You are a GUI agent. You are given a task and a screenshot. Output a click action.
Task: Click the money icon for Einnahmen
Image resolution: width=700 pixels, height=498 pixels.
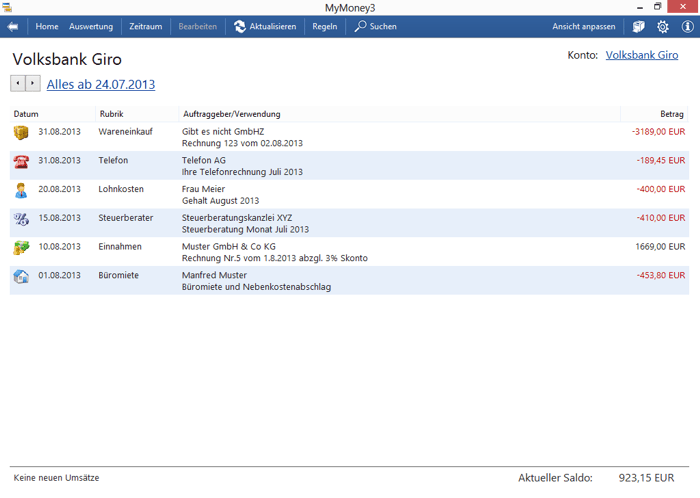21,248
